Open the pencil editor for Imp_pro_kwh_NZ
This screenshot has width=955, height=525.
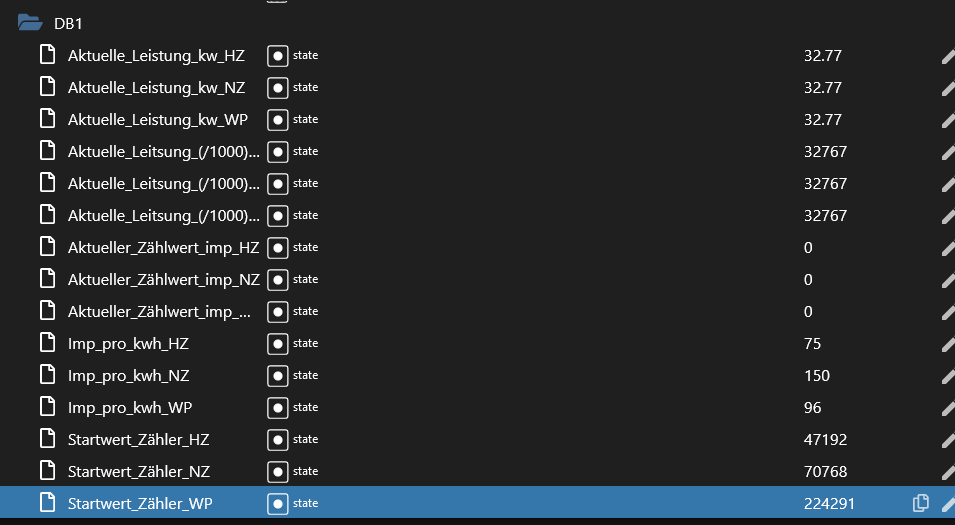948,376
